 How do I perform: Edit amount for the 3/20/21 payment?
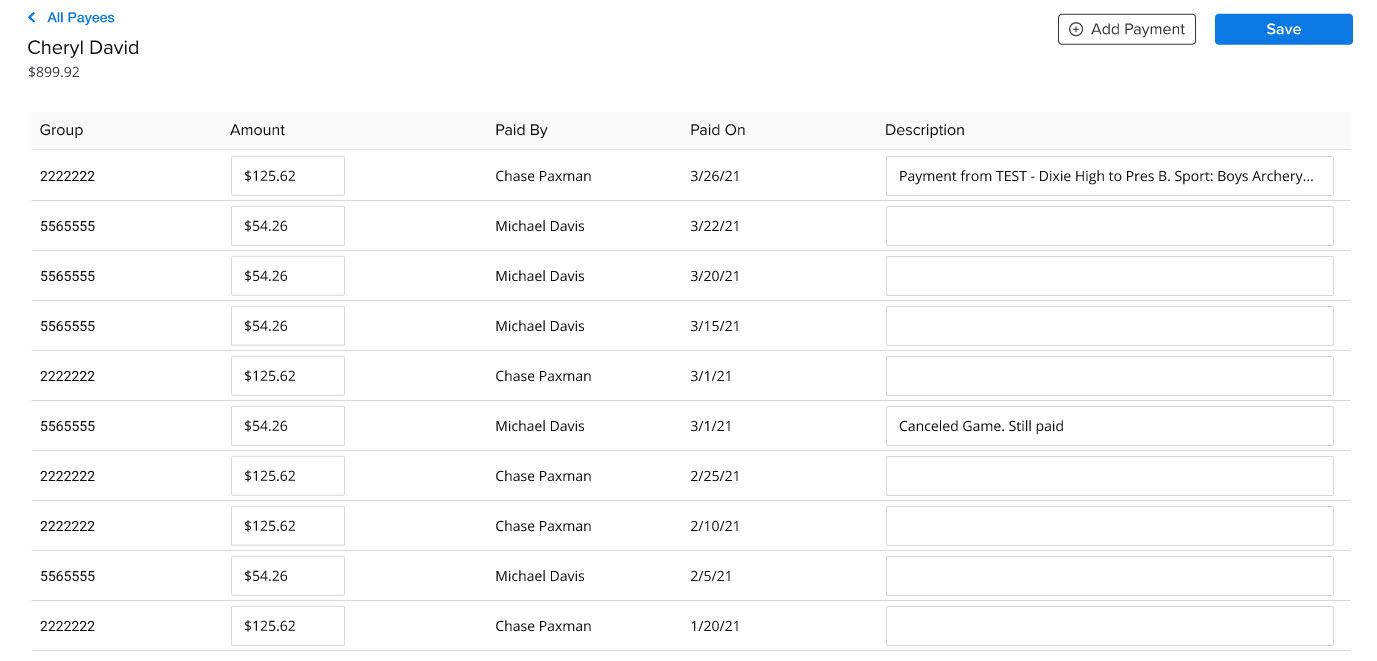(288, 276)
